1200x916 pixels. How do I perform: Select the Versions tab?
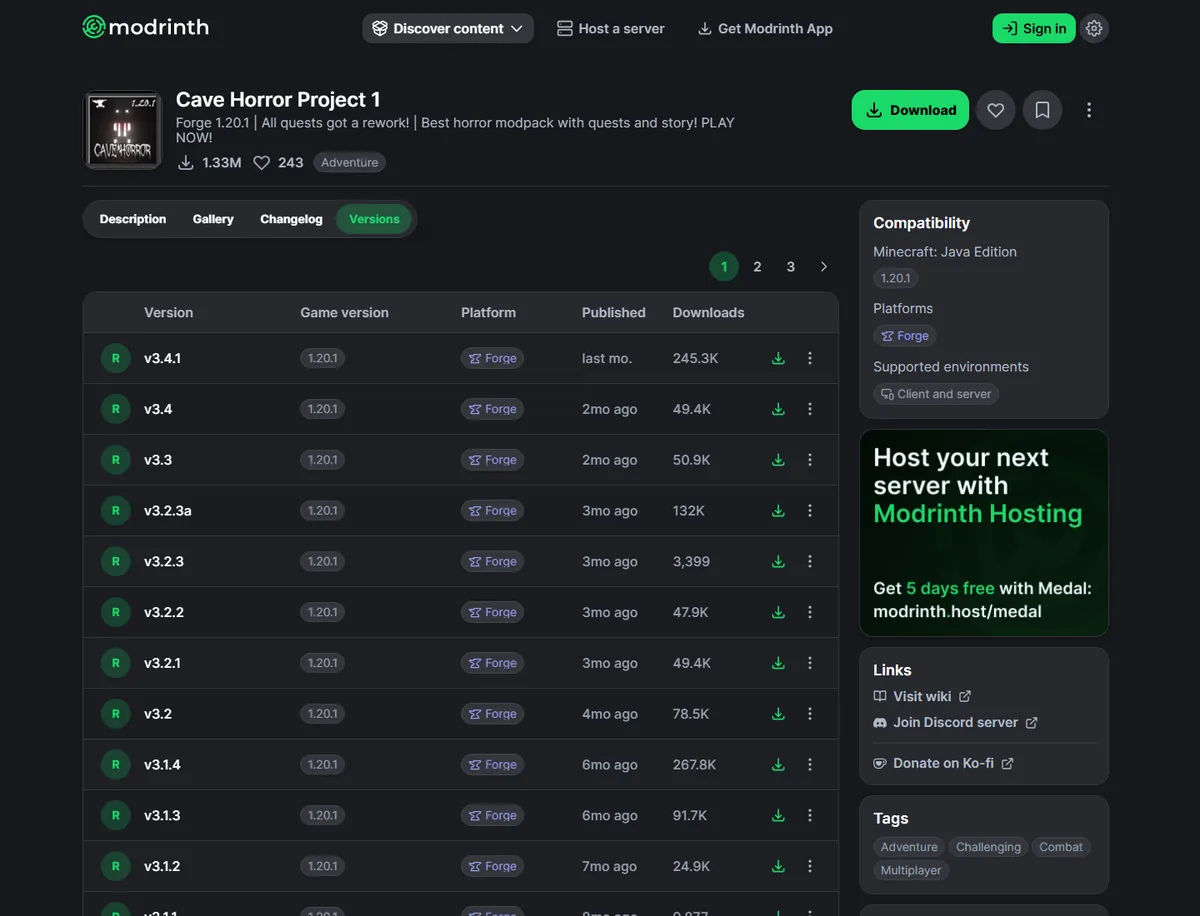tap(374, 219)
